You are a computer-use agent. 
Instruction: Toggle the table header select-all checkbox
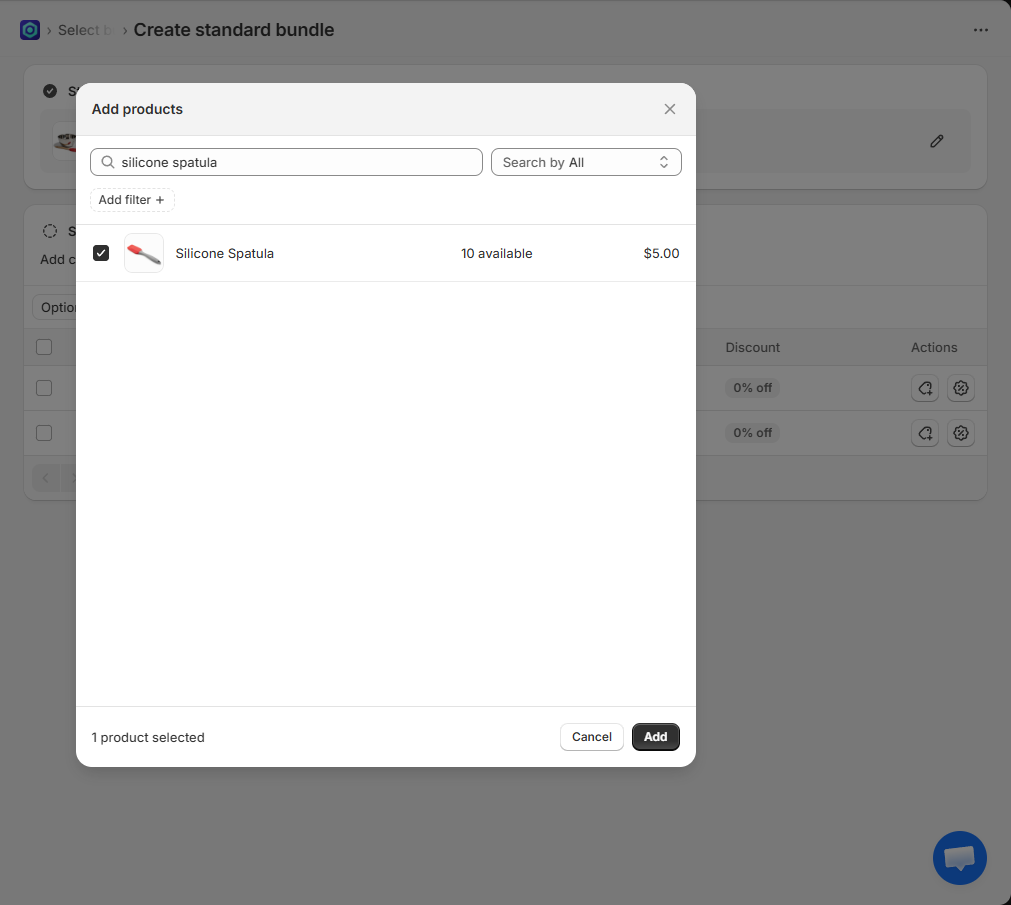coord(44,347)
